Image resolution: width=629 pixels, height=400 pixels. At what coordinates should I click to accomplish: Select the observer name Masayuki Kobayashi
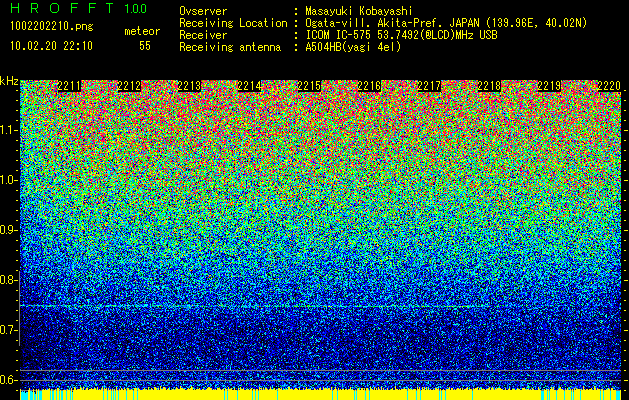coord(359,12)
